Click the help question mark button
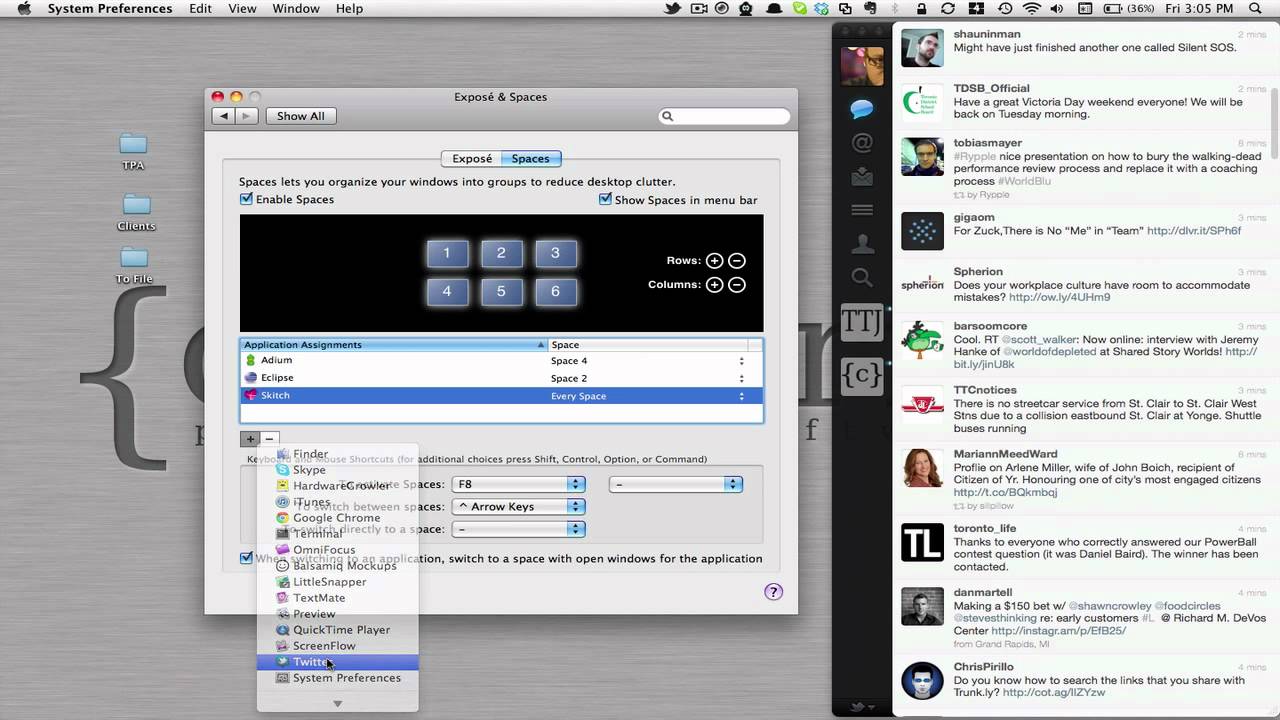The image size is (1280, 720). (773, 591)
